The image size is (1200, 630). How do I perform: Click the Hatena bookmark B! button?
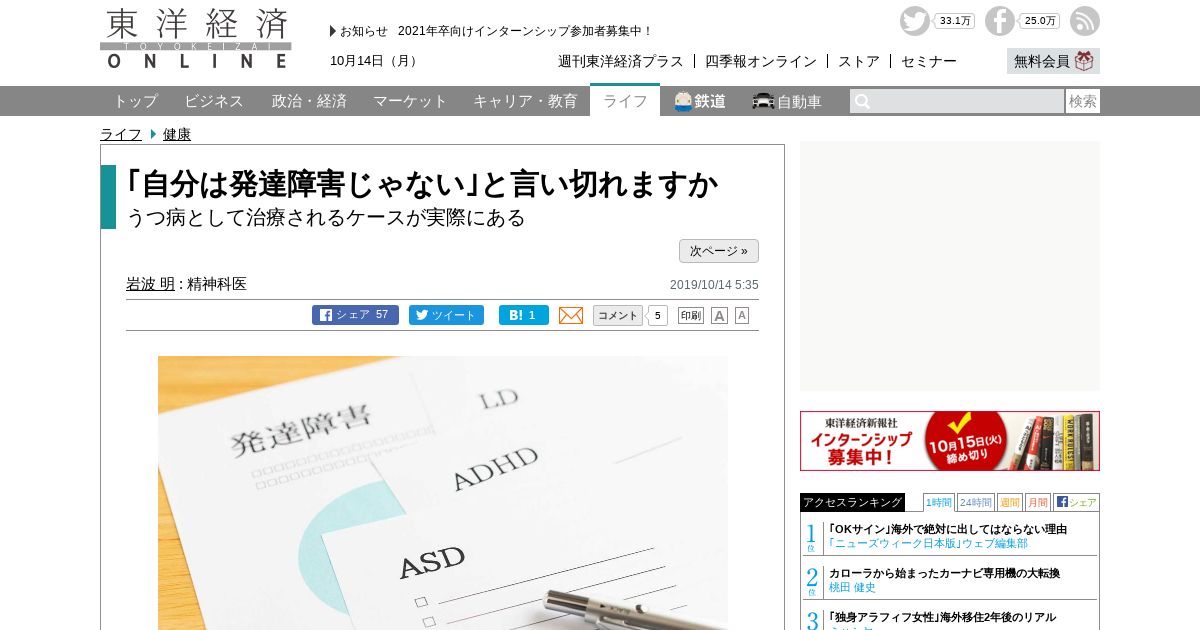coord(524,315)
